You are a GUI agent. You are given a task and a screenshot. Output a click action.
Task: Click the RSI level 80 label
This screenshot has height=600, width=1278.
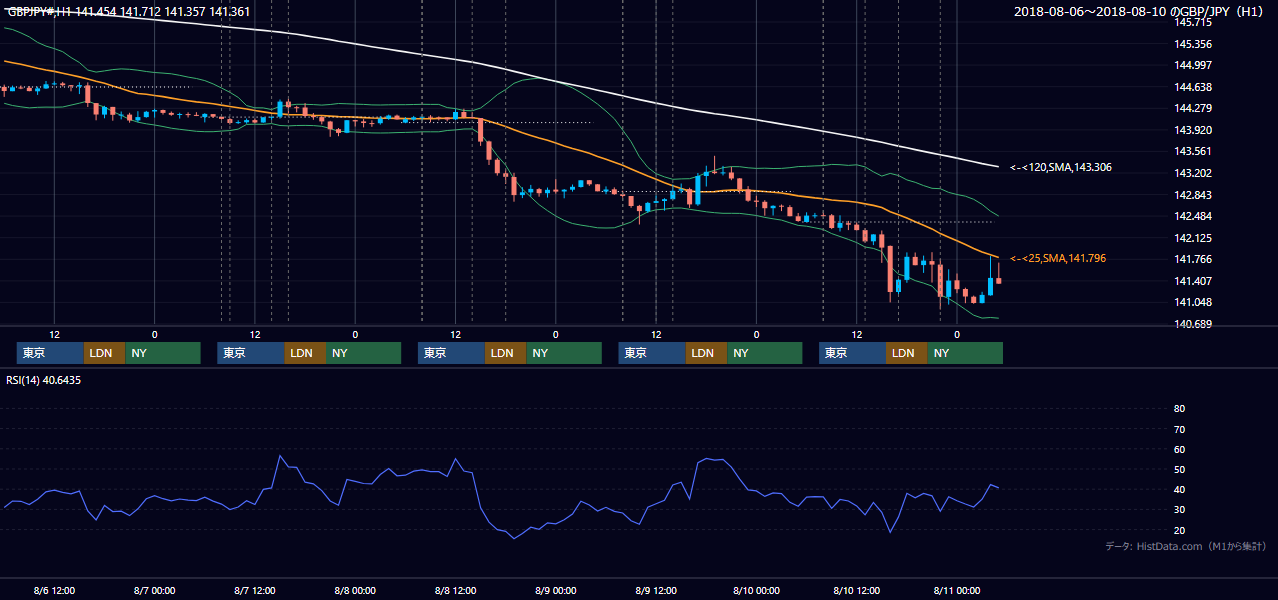[1179, 409]
